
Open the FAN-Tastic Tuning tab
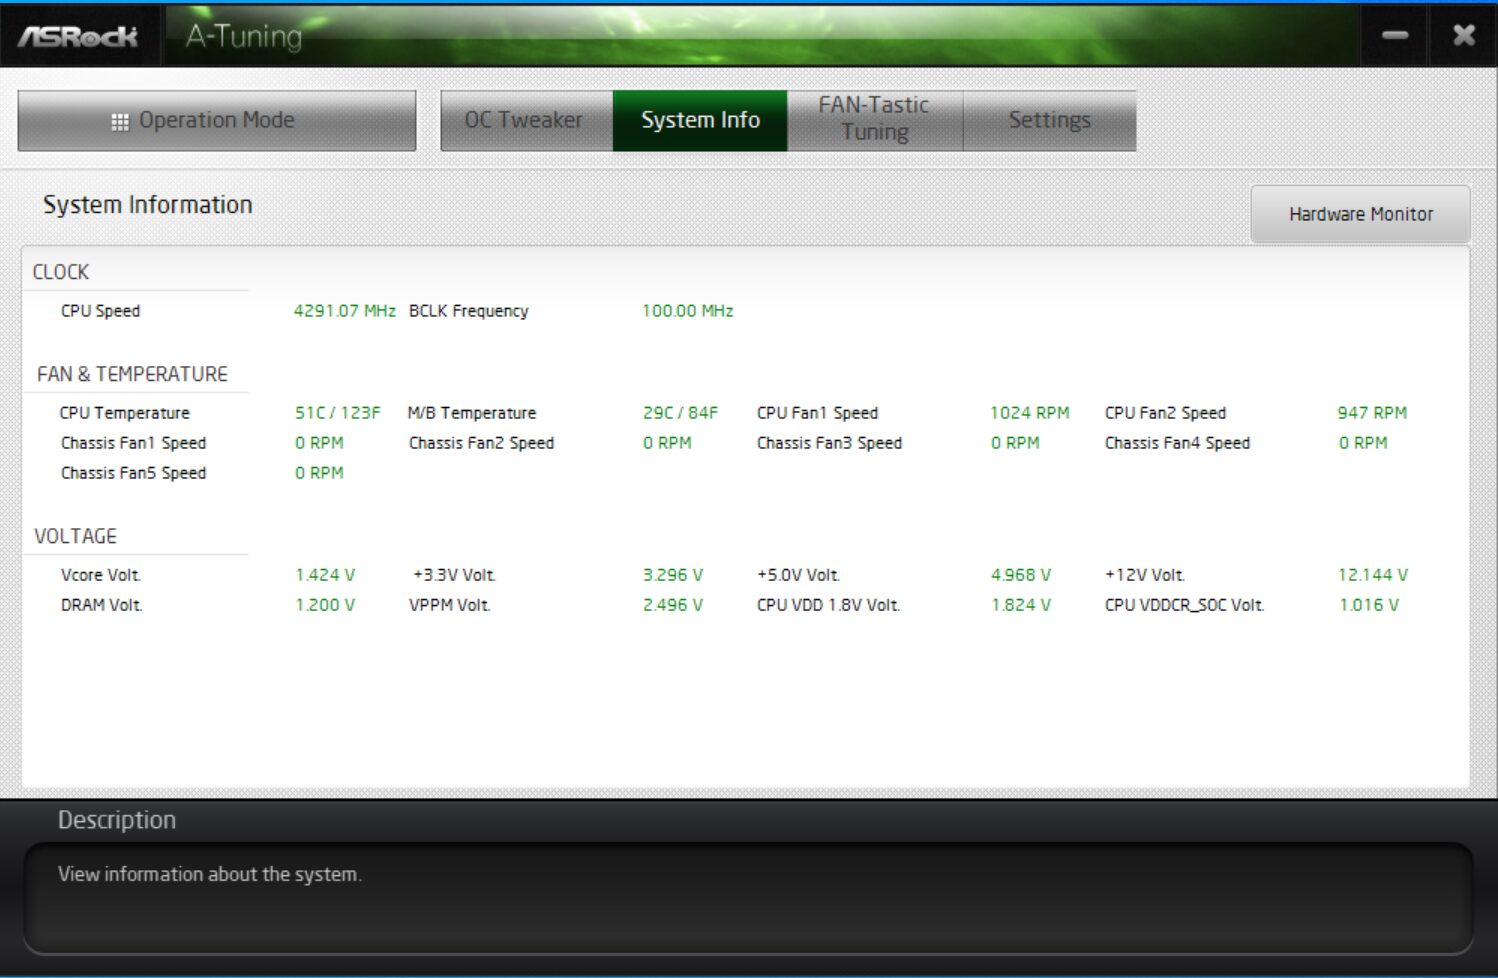coord(875,121)
